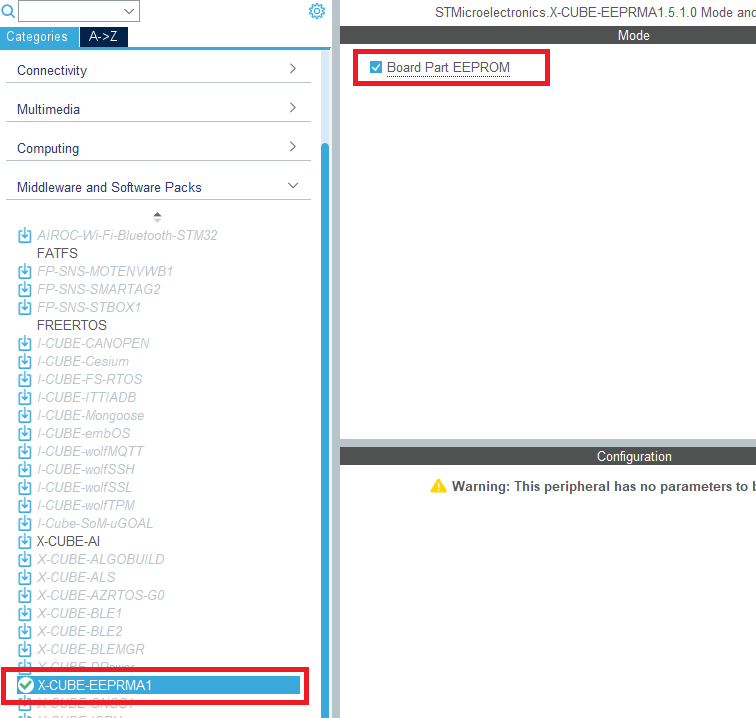Switch to the A->Z tab

tap(103, 37)
